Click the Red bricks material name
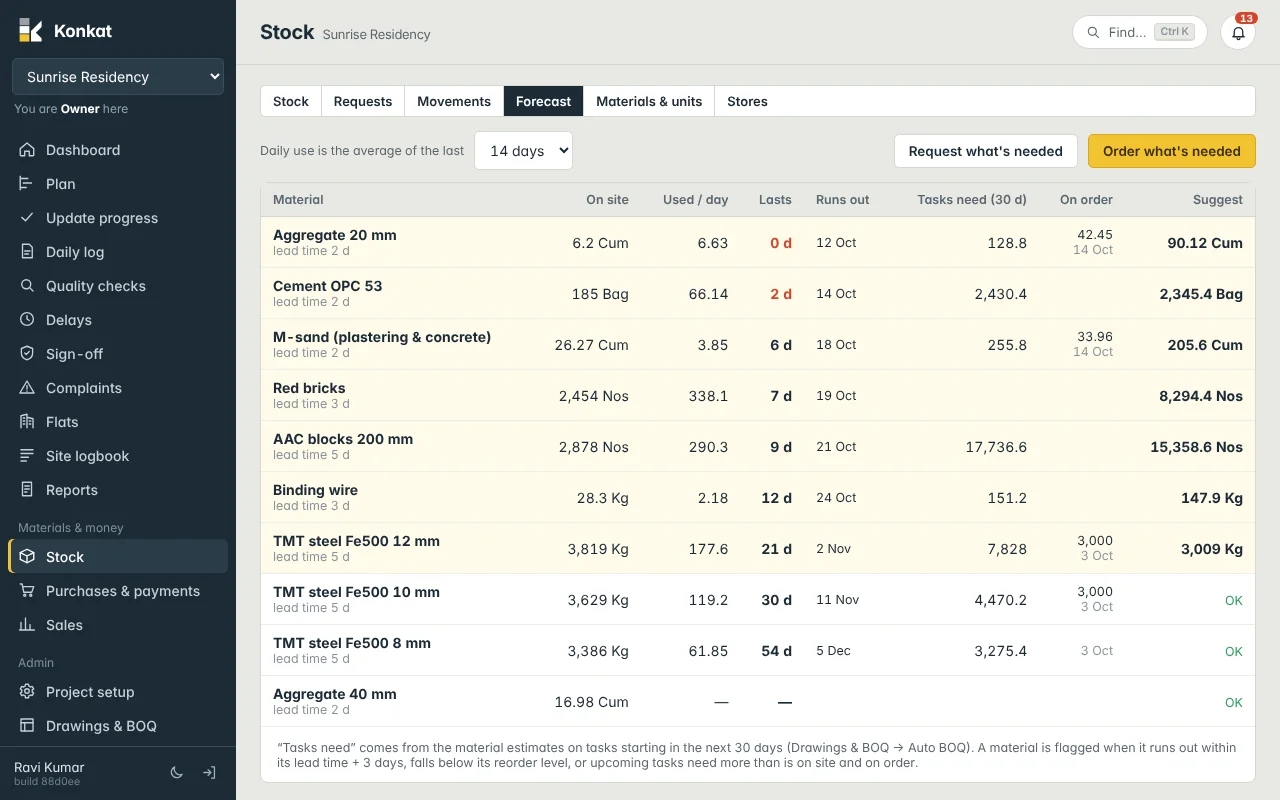This screenshot has width=1280, height=800. 309,388
